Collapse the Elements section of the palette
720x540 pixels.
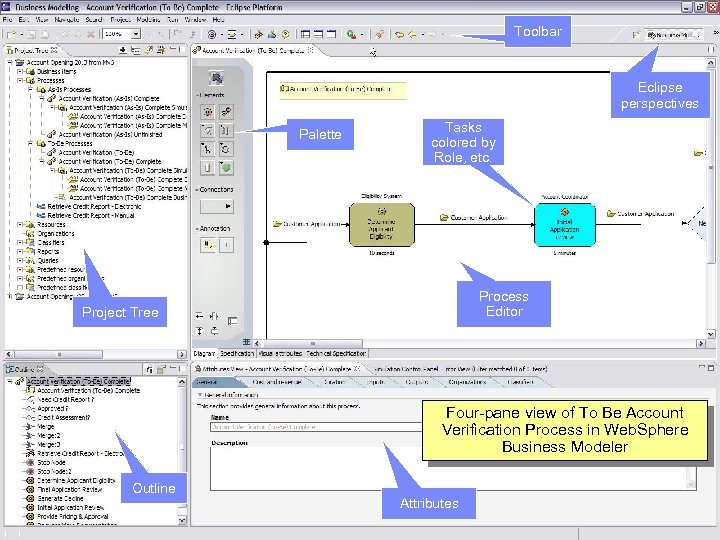click(198, 95)
